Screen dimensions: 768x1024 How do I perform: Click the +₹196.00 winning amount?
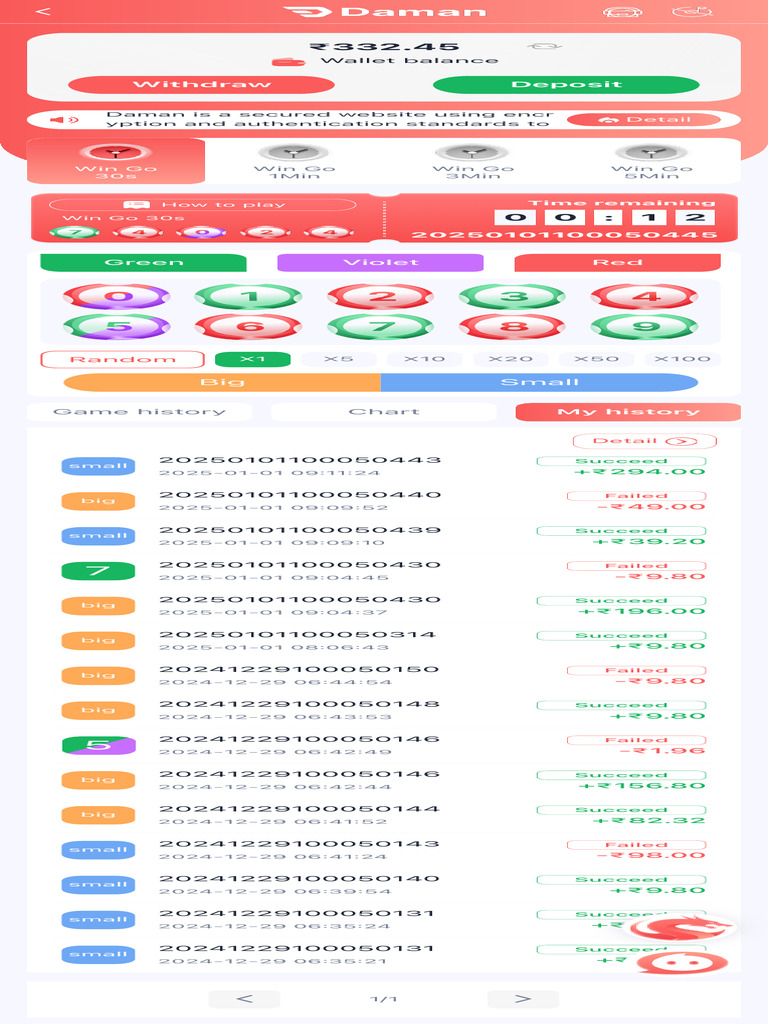coord(641,612)
